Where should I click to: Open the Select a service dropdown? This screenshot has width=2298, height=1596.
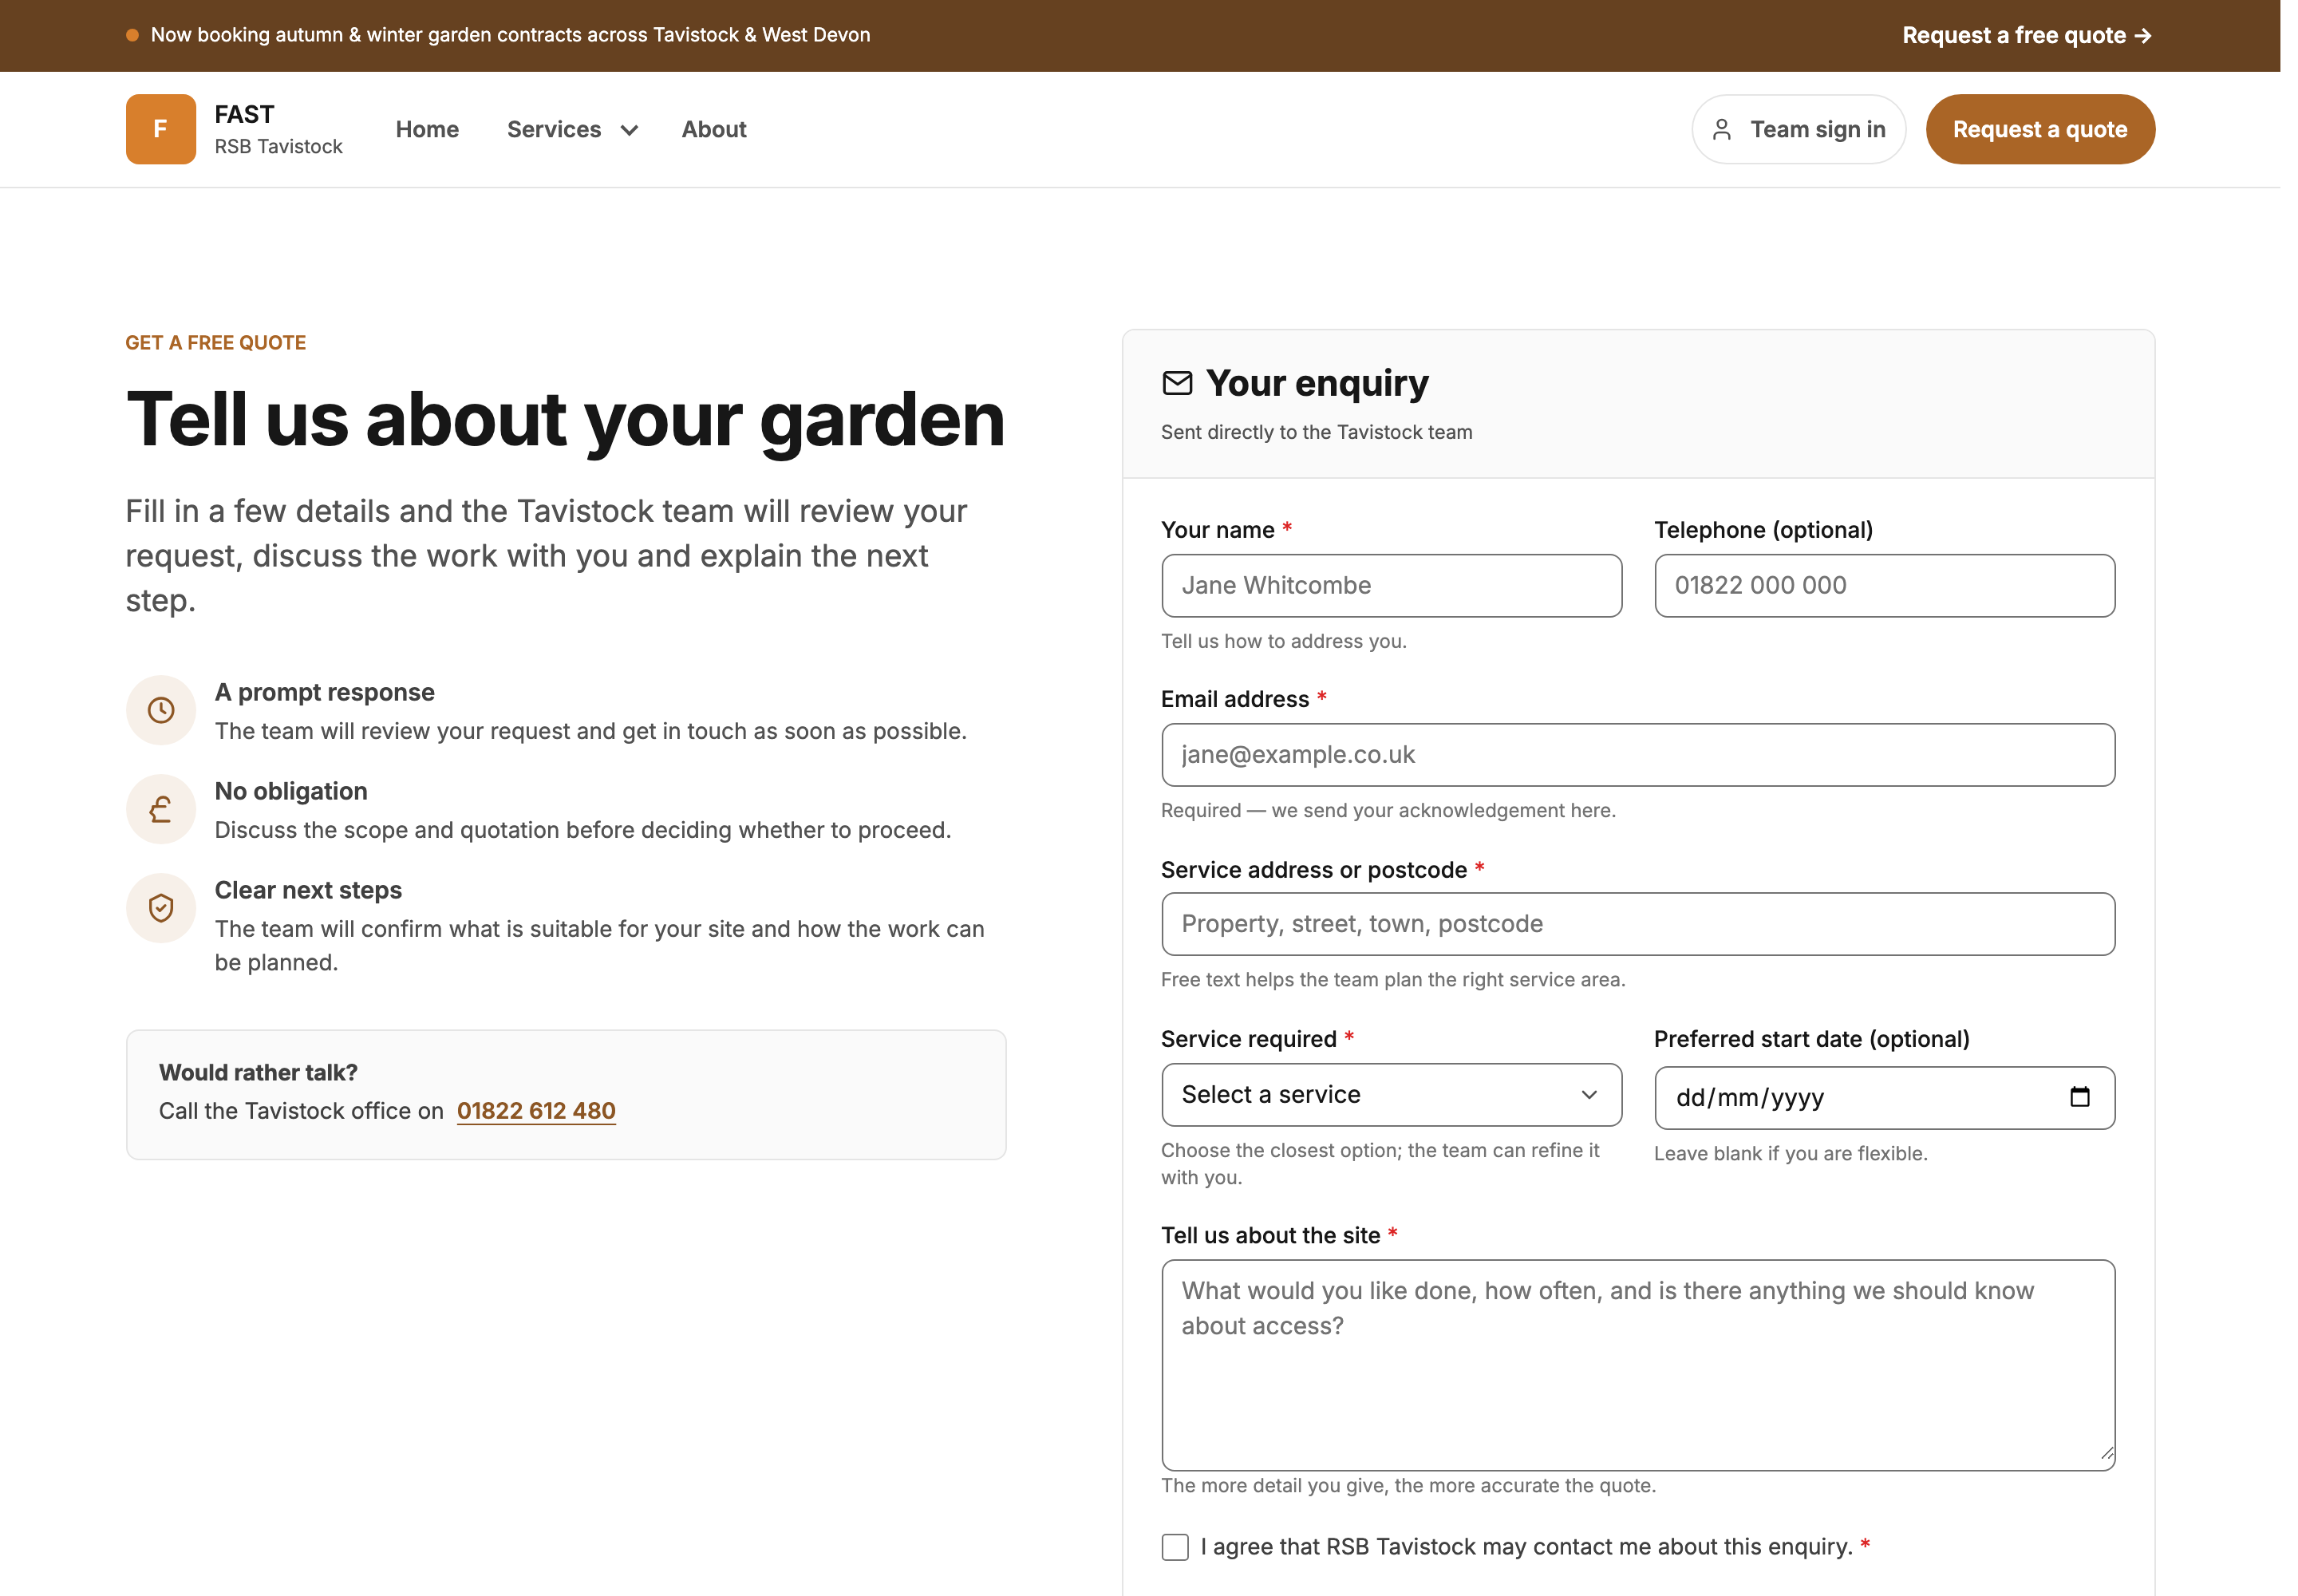point(1391,1094)
